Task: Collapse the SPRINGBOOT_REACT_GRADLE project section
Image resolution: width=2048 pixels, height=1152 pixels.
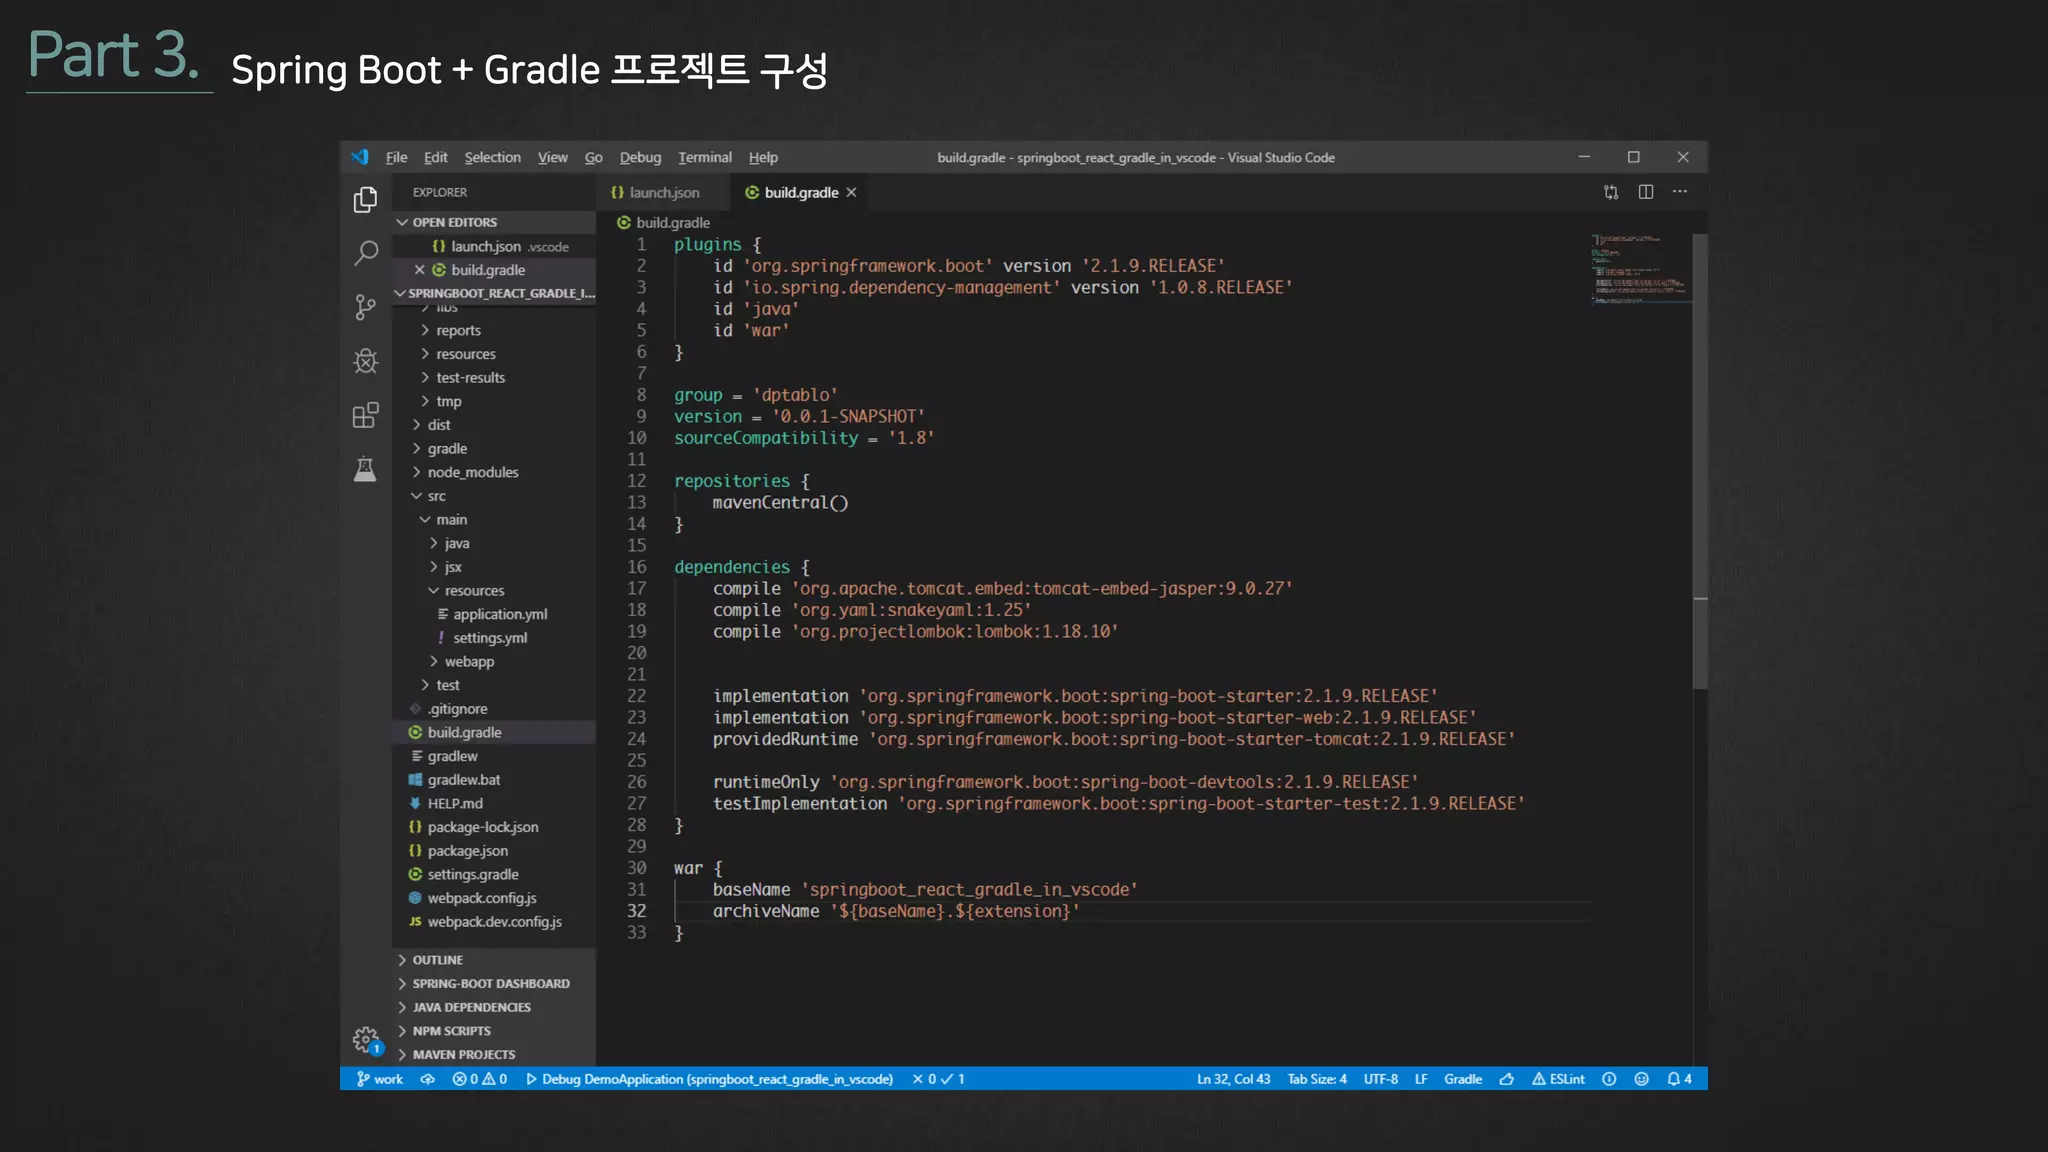Action: (x=495, y=293)
